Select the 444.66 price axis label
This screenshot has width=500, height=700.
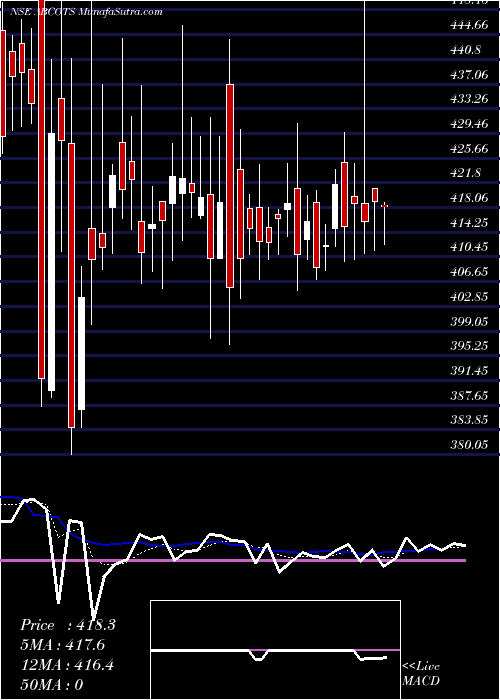[469, 25]
